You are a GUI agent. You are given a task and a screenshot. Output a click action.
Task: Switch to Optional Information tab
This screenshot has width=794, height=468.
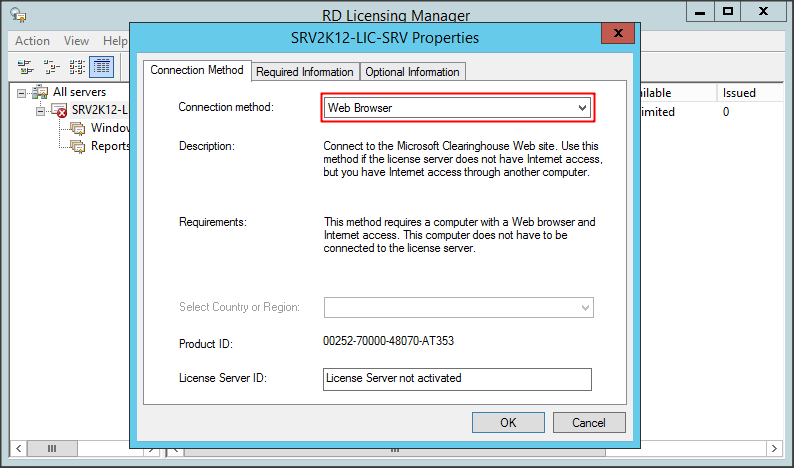pos(412,72)
